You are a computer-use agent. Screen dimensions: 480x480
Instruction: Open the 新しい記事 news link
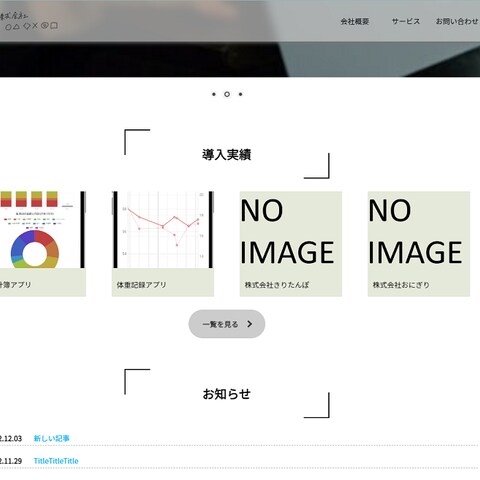(51, 438)
